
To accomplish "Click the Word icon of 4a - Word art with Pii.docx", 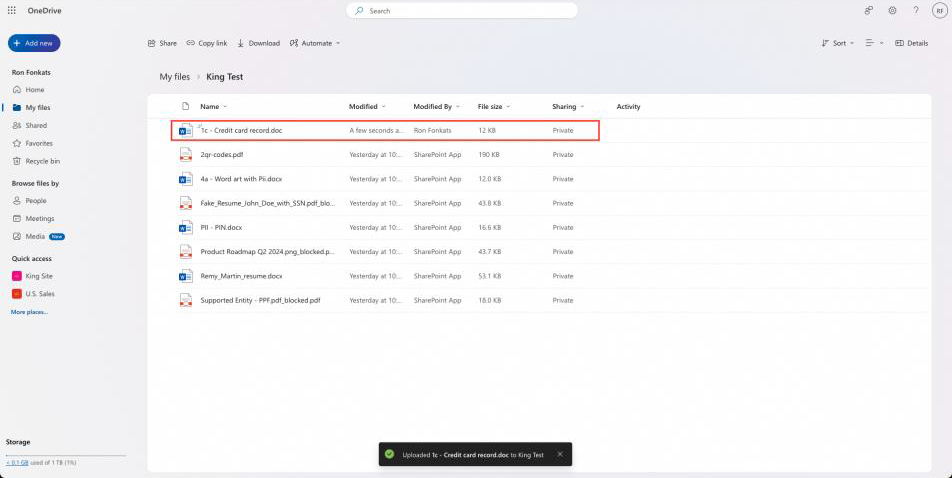I will 185,179.
